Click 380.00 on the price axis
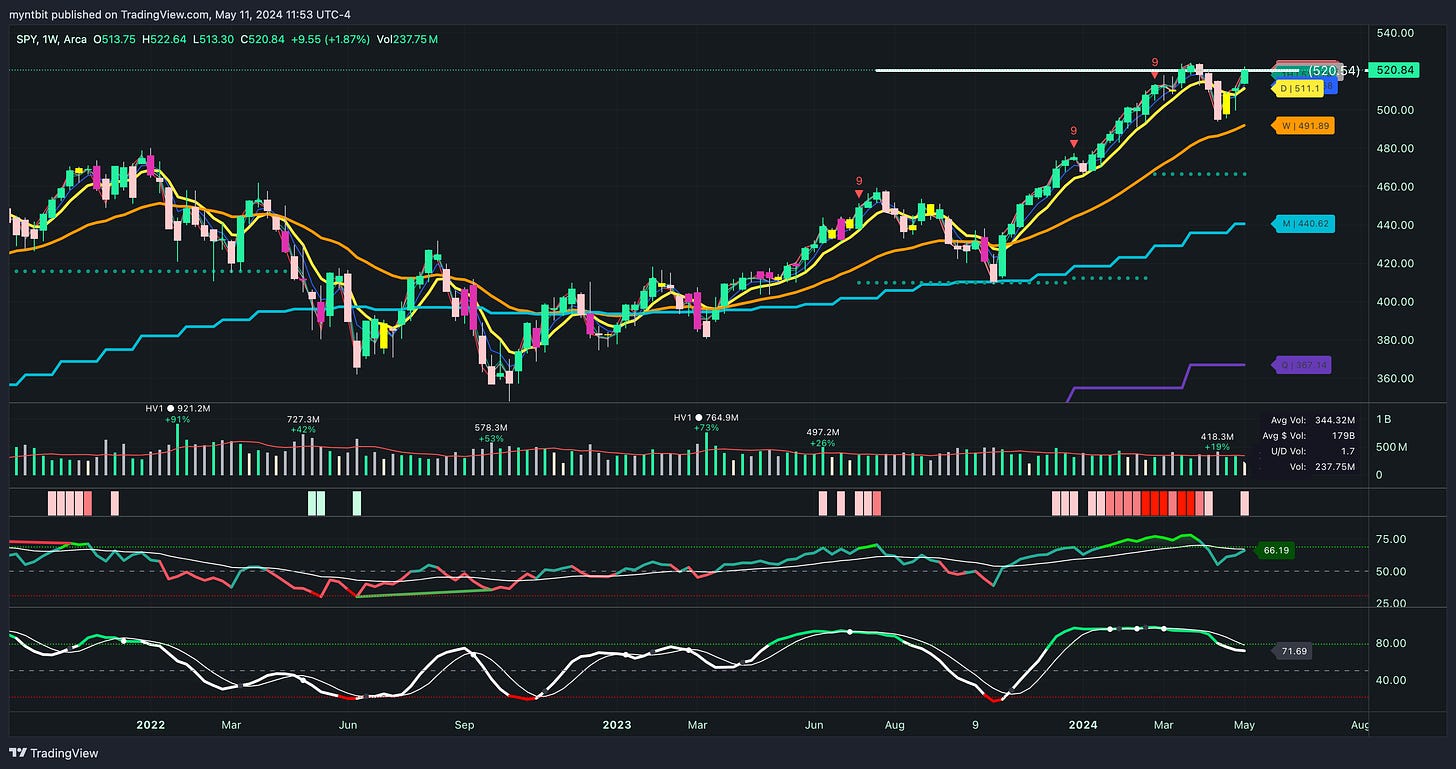 pos(1393,340)
